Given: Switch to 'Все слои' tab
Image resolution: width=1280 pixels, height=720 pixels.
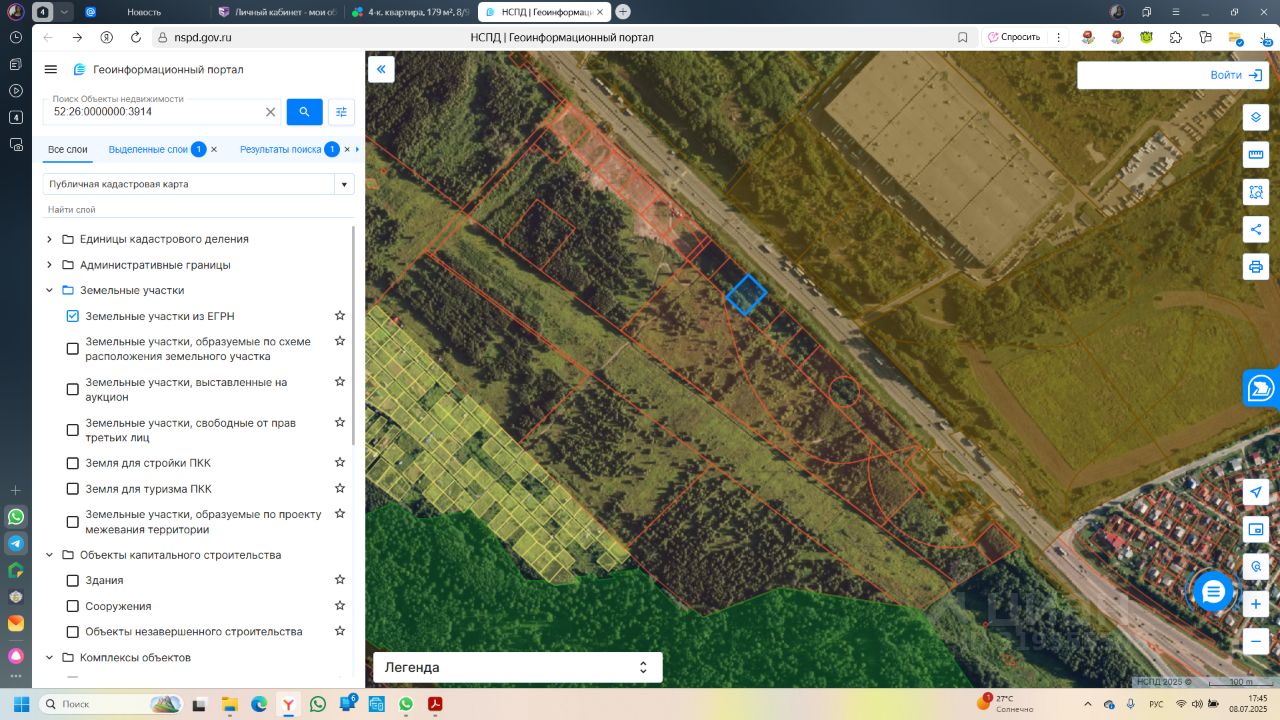Looking at the screenshot, I should (x=68, y=149).
